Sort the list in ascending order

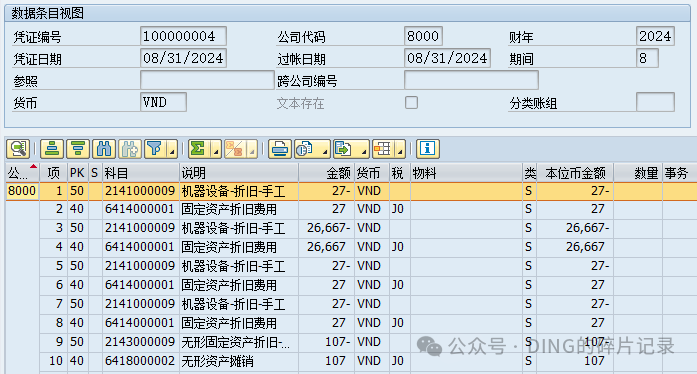pos(52,149)
